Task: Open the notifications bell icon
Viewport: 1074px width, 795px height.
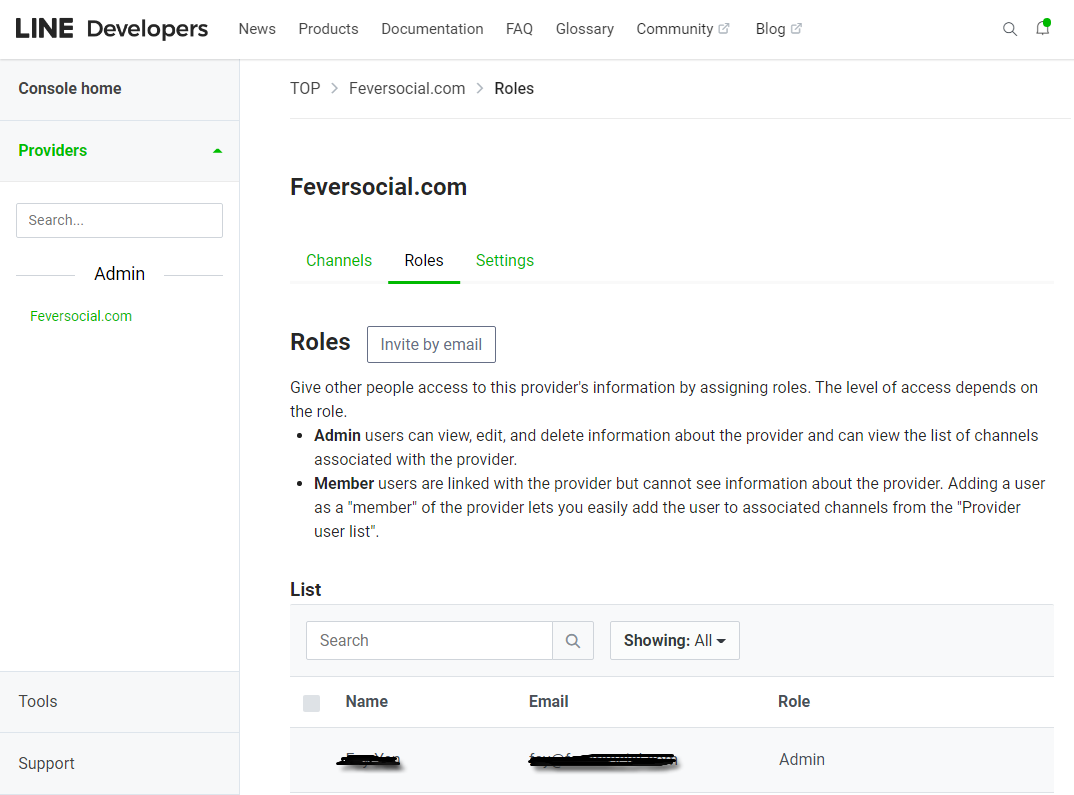Action: coord(1042,29)
